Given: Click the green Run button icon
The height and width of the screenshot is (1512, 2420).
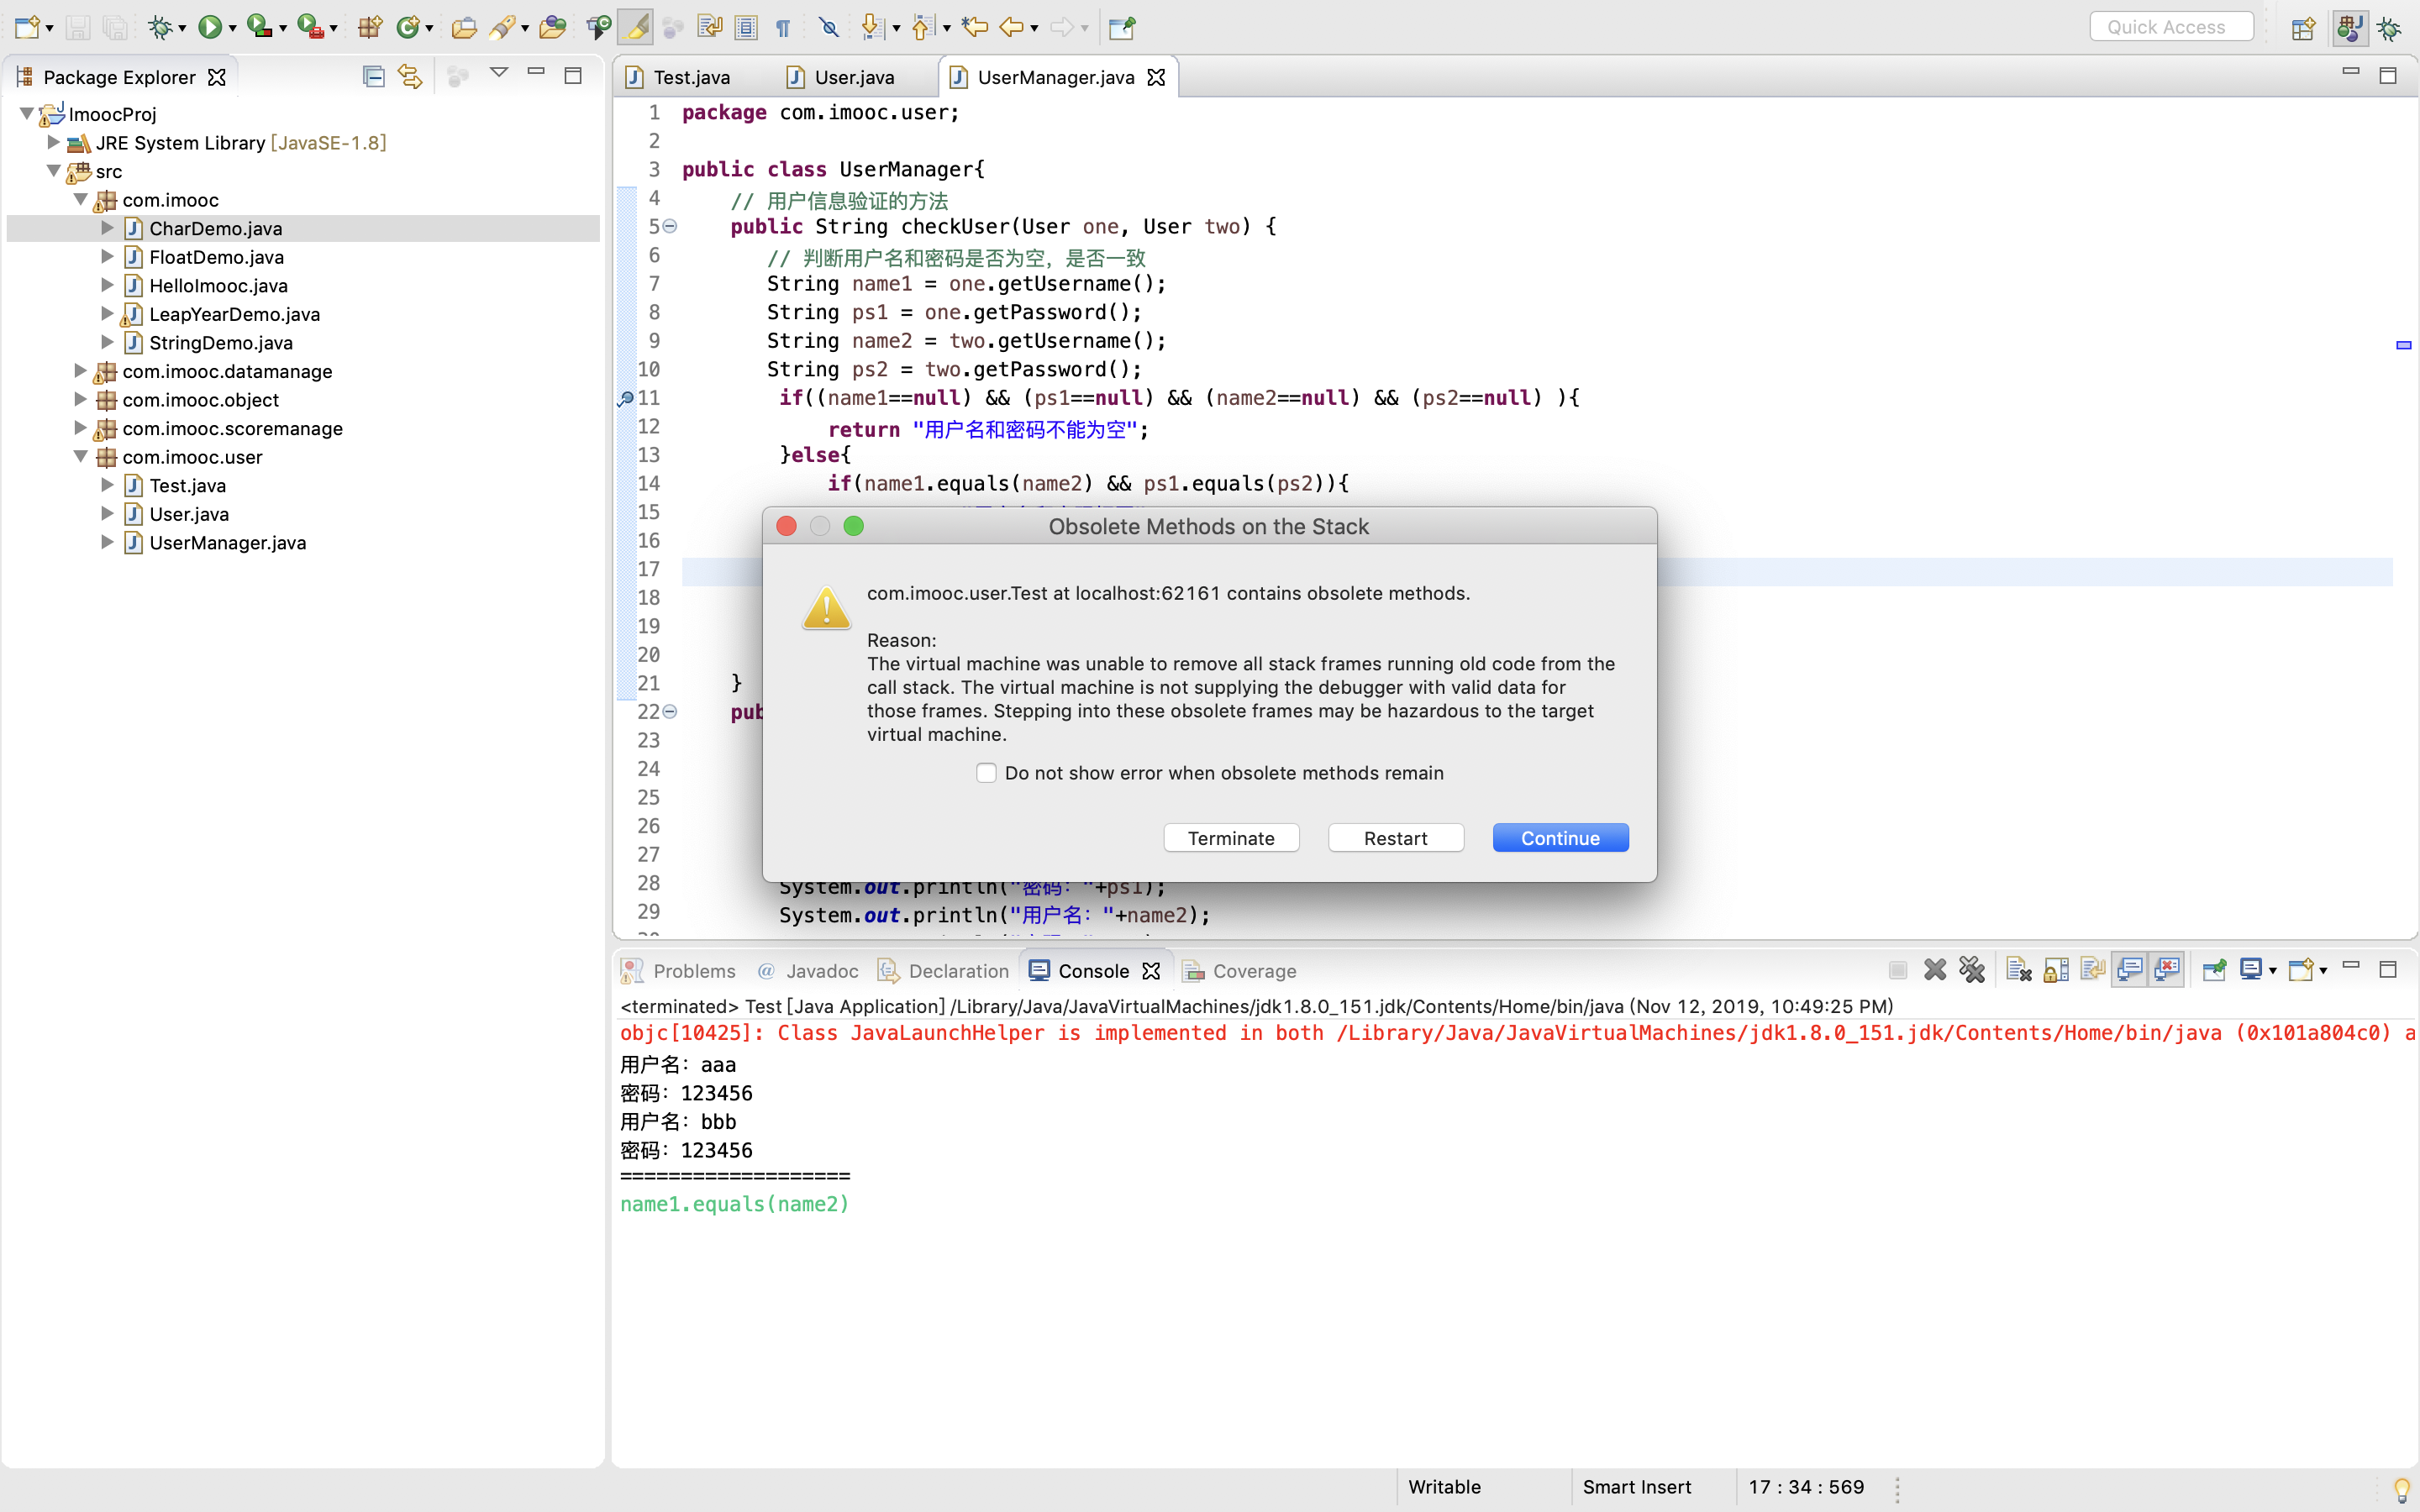Looking at the screenshot, I should click(x=209, y=27).
